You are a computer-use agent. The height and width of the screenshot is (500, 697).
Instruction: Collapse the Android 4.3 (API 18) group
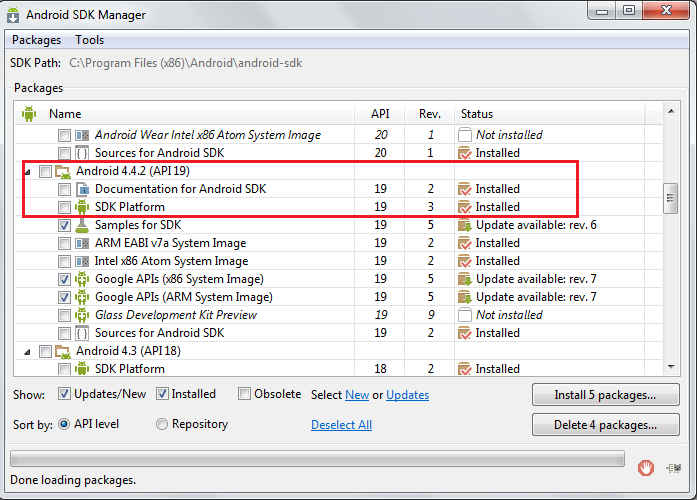(x=28, y=352)
